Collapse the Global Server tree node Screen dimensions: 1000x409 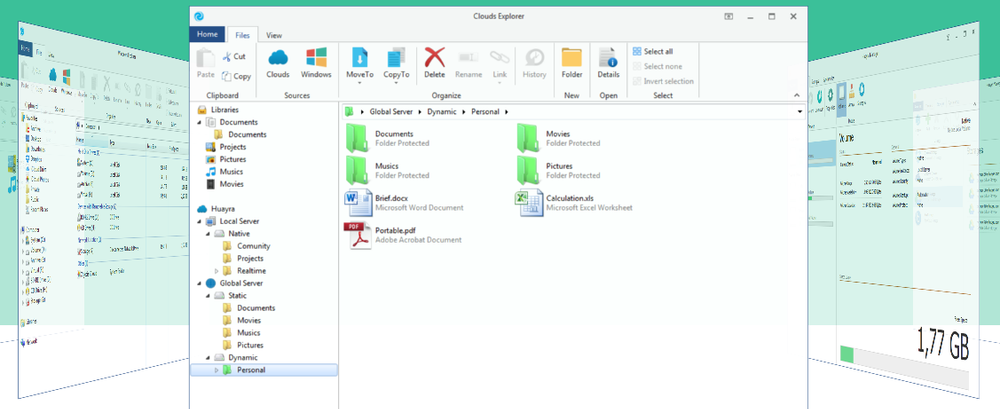coord(199,283)
